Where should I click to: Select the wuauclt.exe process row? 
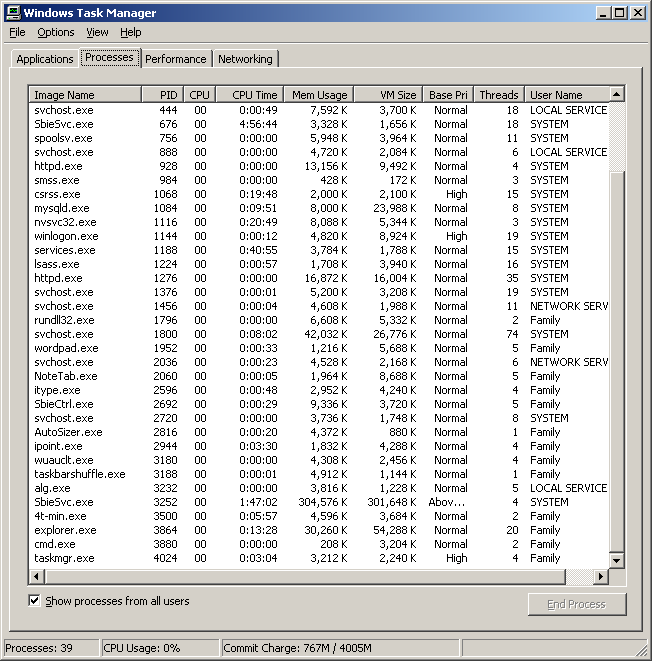pyautogui.click(x=319, y=460)
